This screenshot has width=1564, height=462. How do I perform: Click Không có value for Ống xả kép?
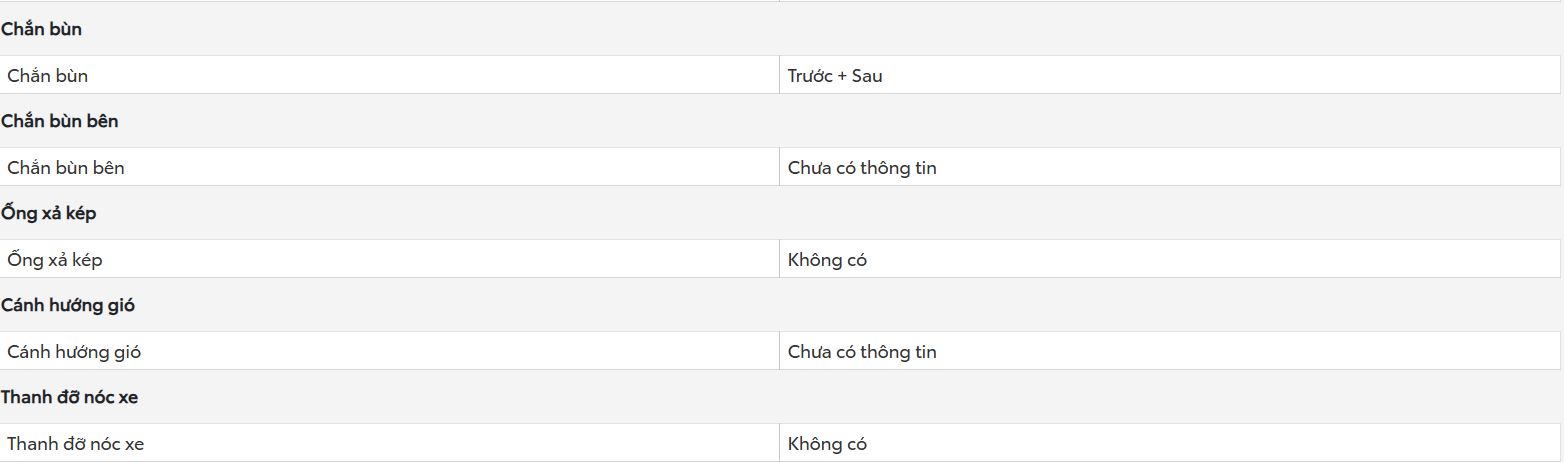pos(827,260)
